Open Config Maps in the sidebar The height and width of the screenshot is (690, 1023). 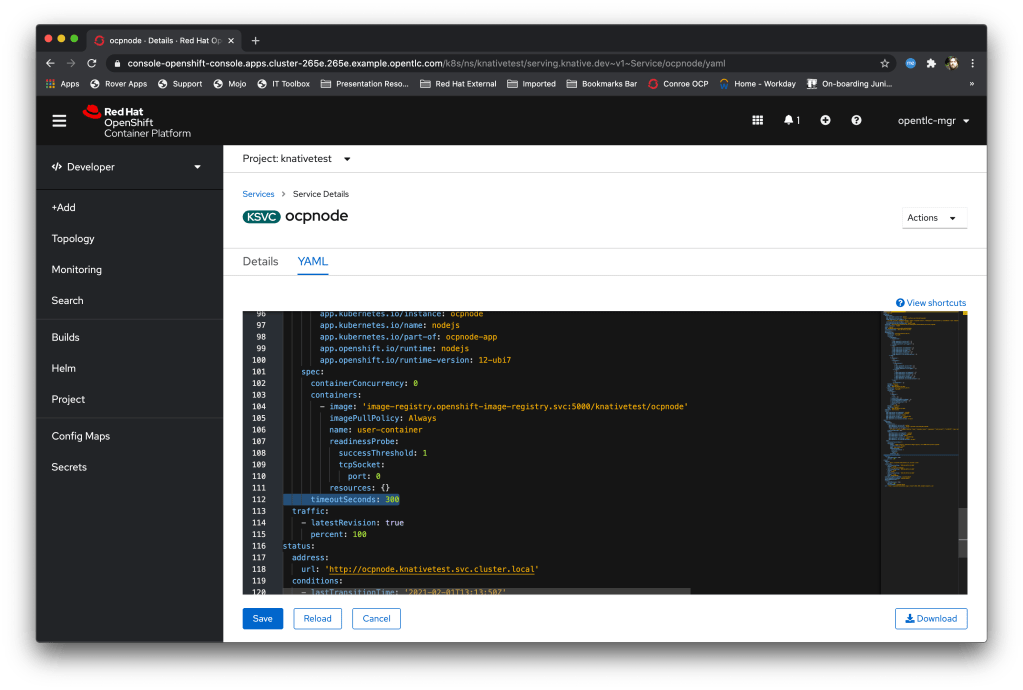[81, 436]
